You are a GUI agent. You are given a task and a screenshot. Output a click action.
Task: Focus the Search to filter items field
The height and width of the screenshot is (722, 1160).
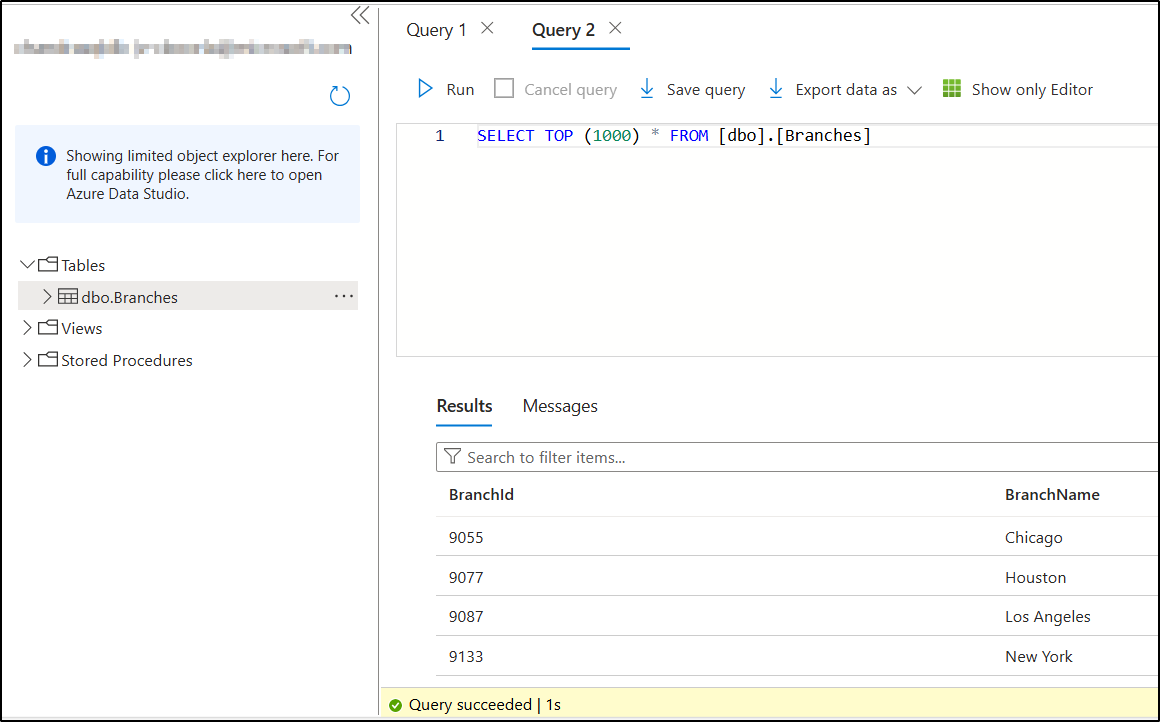click(798, 457)
